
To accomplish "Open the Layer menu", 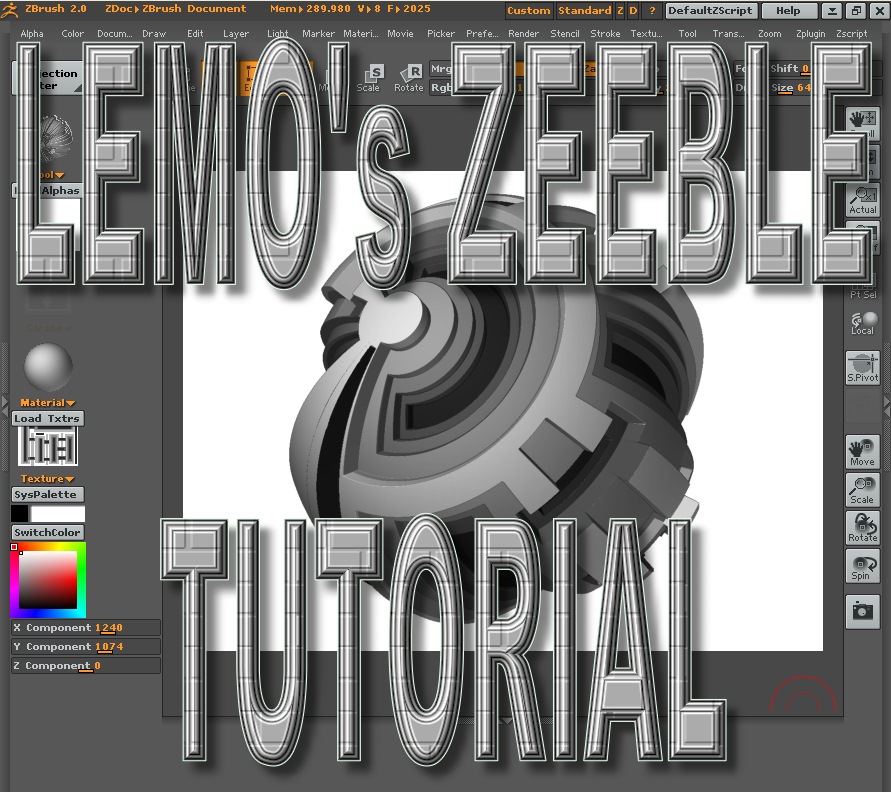I will pos(236,34).
